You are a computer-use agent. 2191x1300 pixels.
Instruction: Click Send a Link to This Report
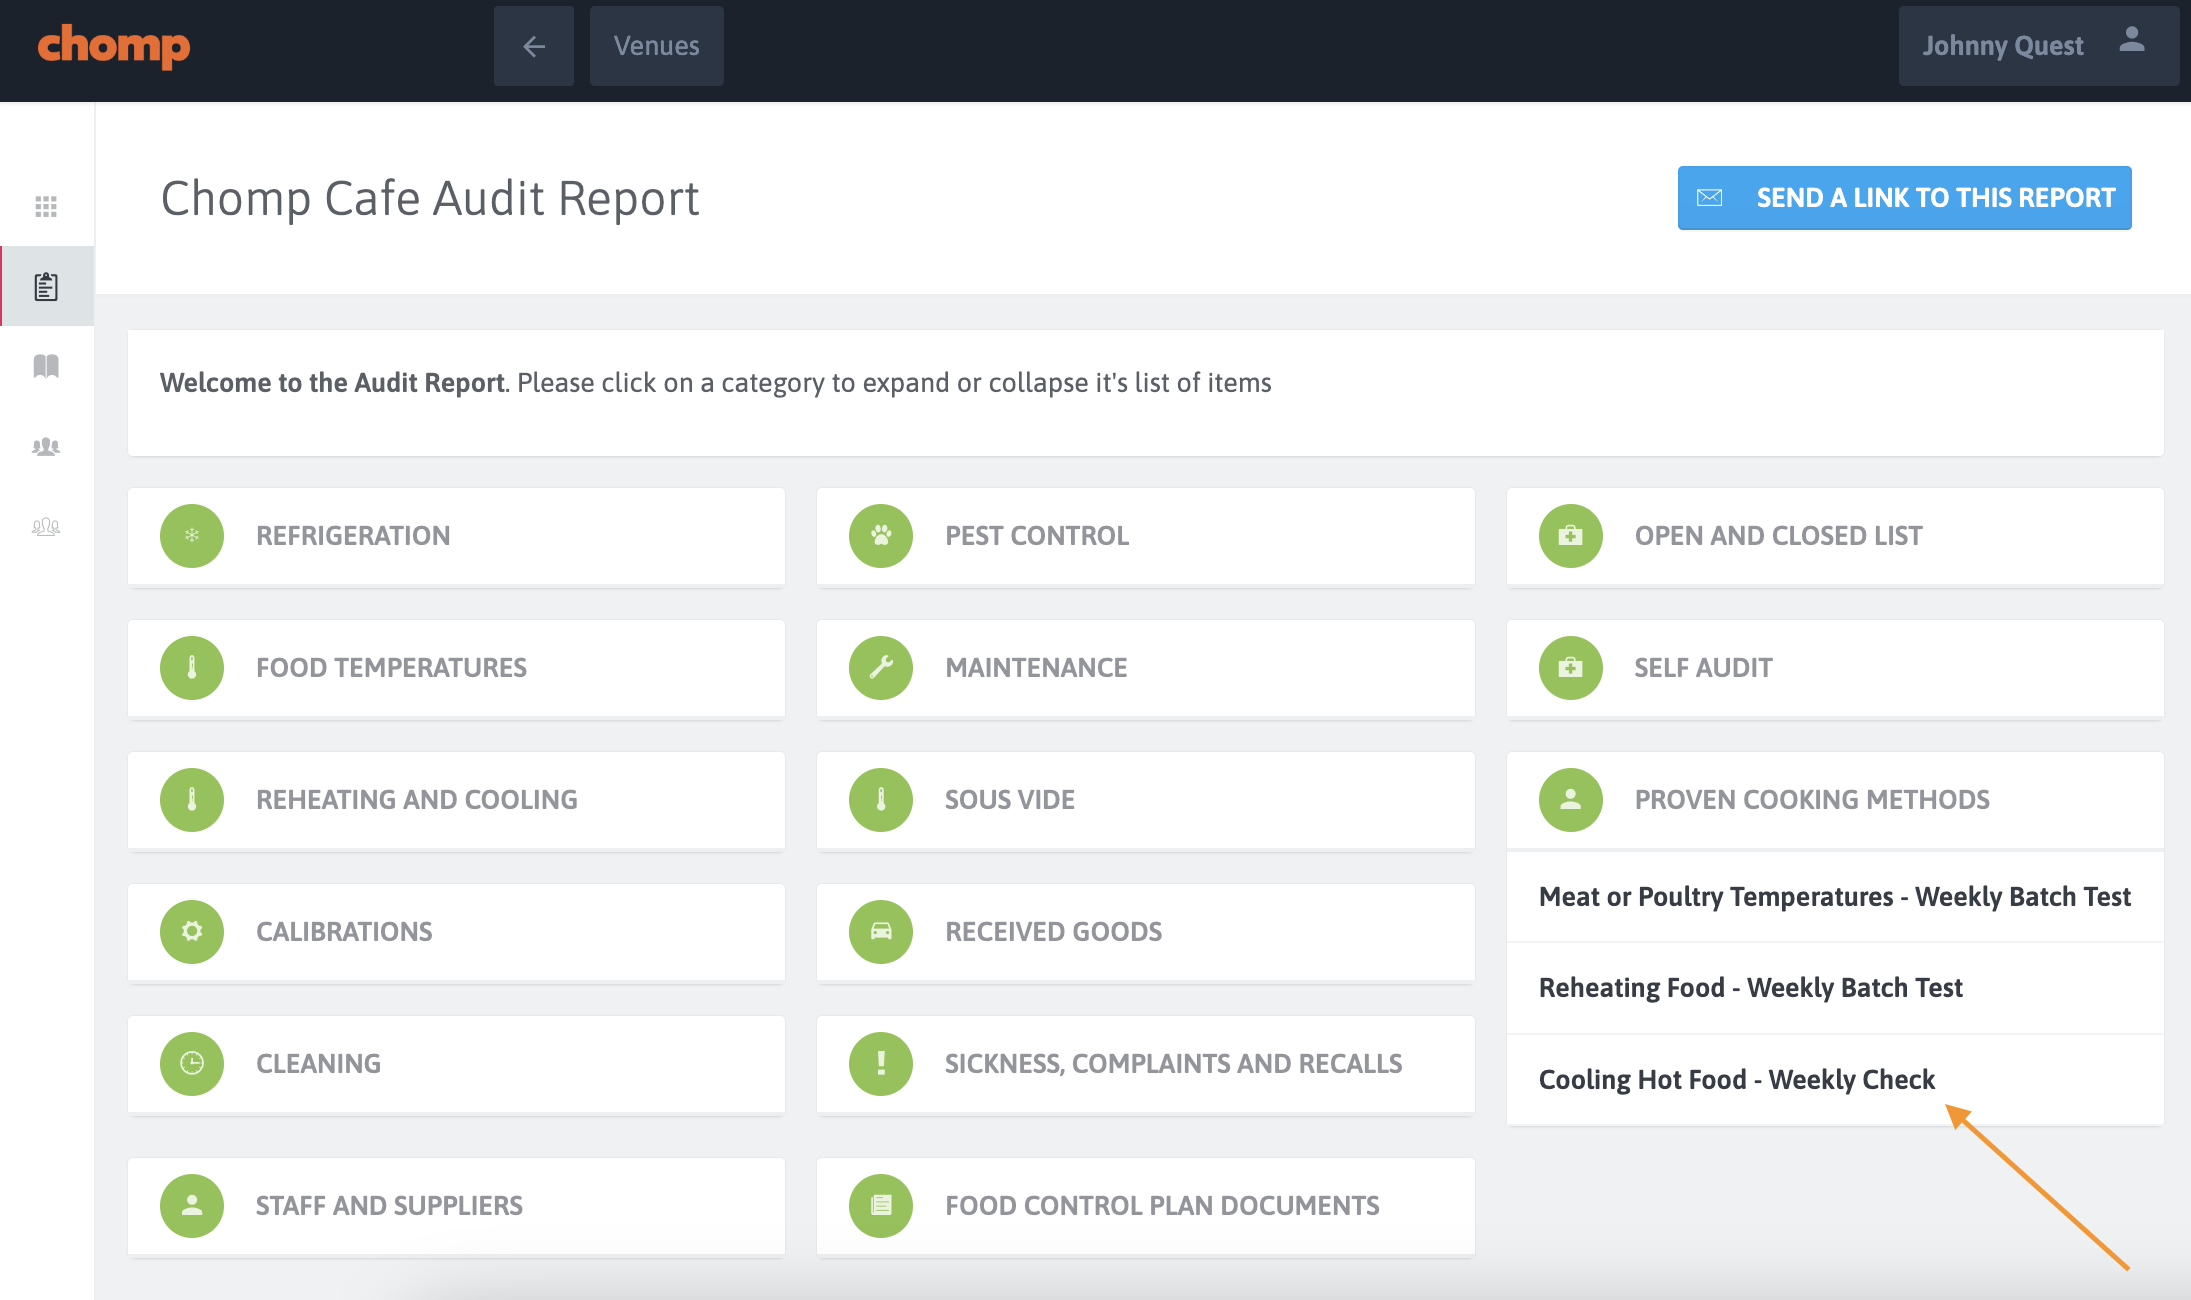1904,198
